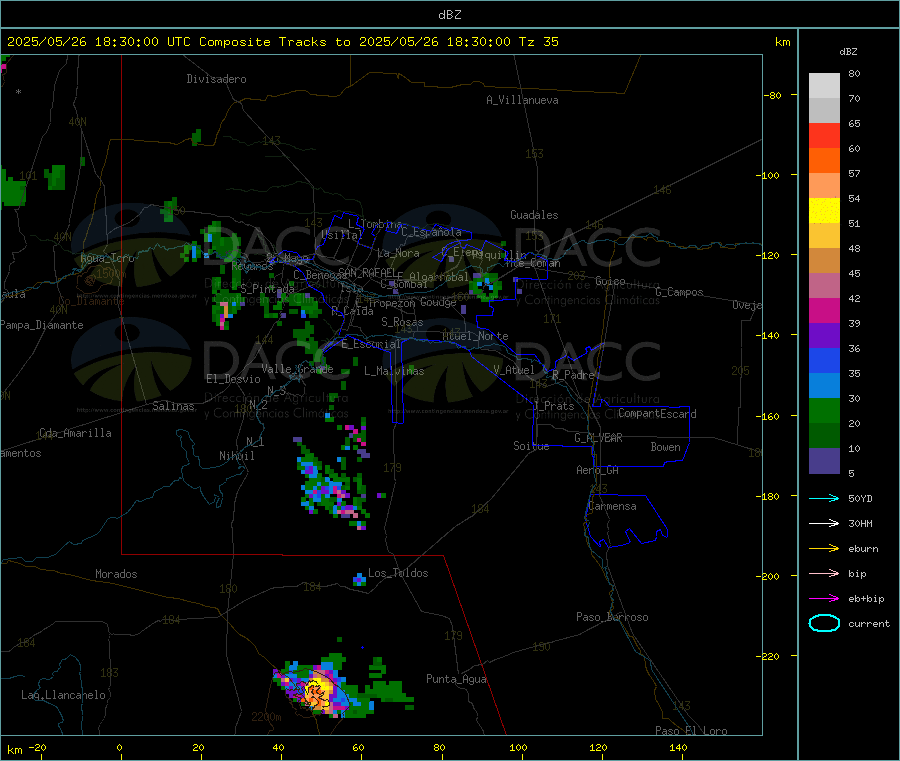The image size is (900, 761).
Task: Select the slate purple 10-5 dBZ band
Action: point(824,461)
